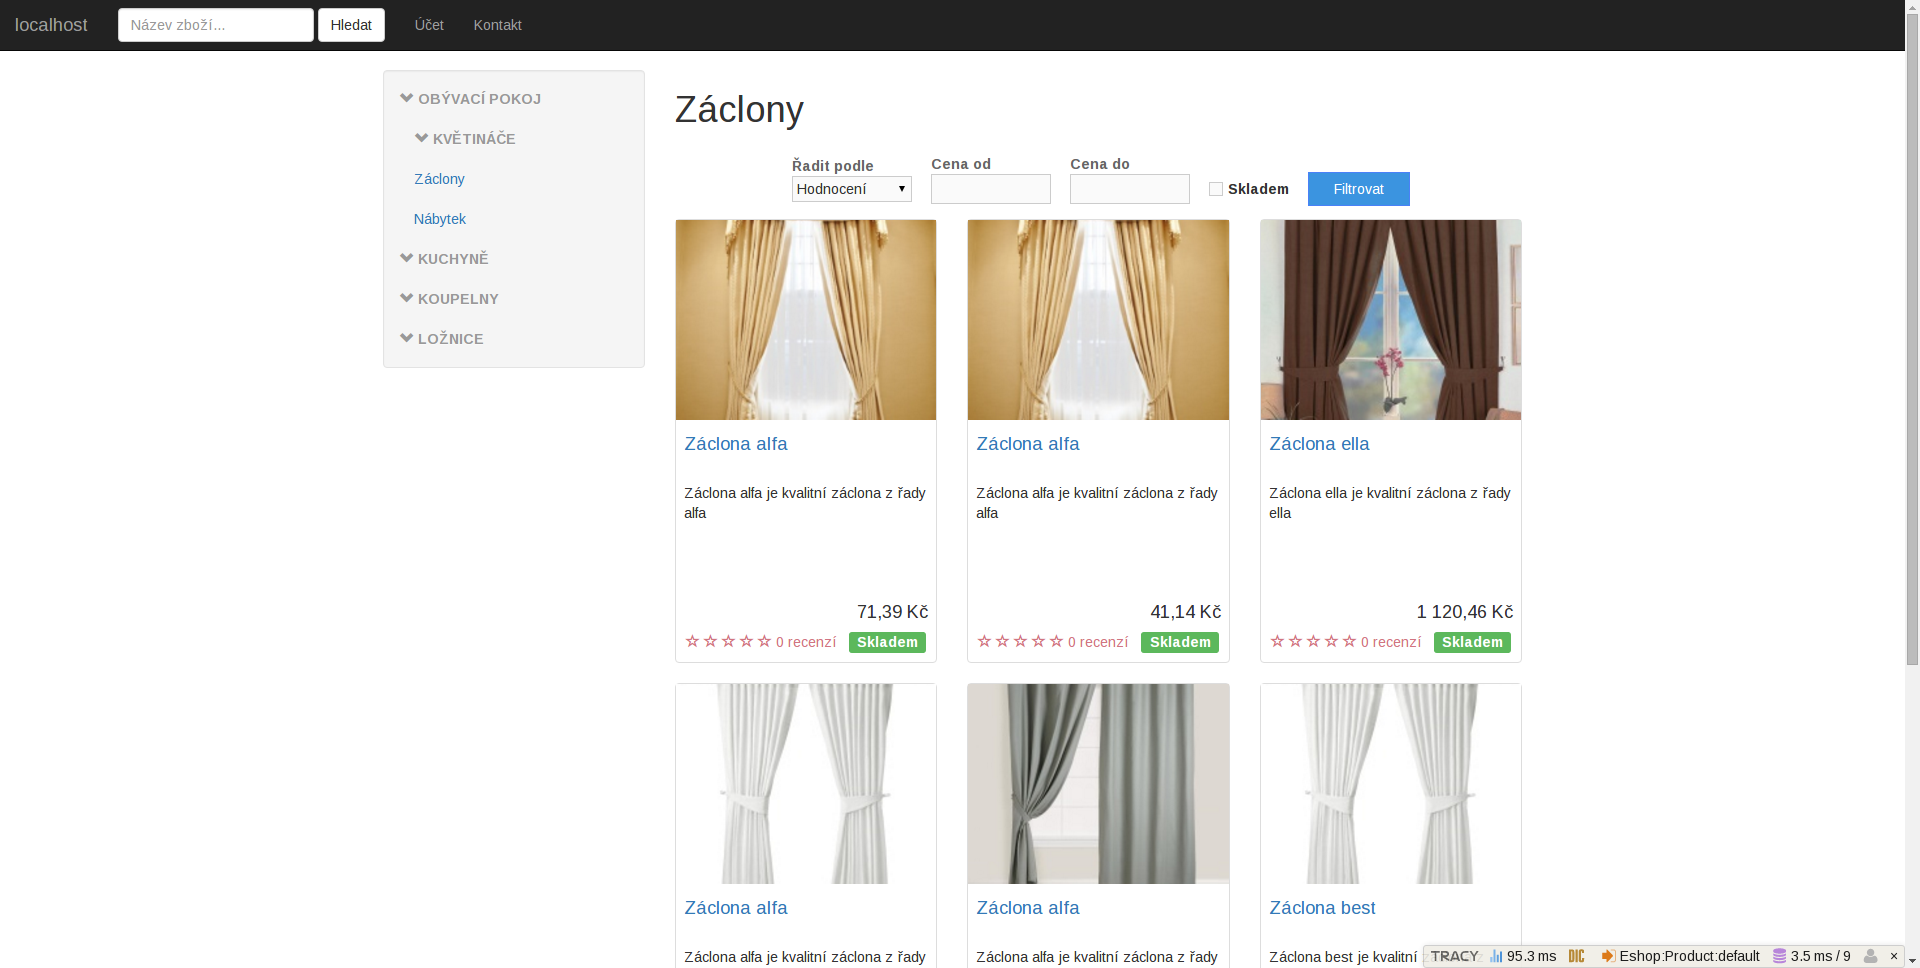The image size is (1920, 968).
Task: Collapse the OBÝVACÍ POKOJ category
Action: point(470,99)
